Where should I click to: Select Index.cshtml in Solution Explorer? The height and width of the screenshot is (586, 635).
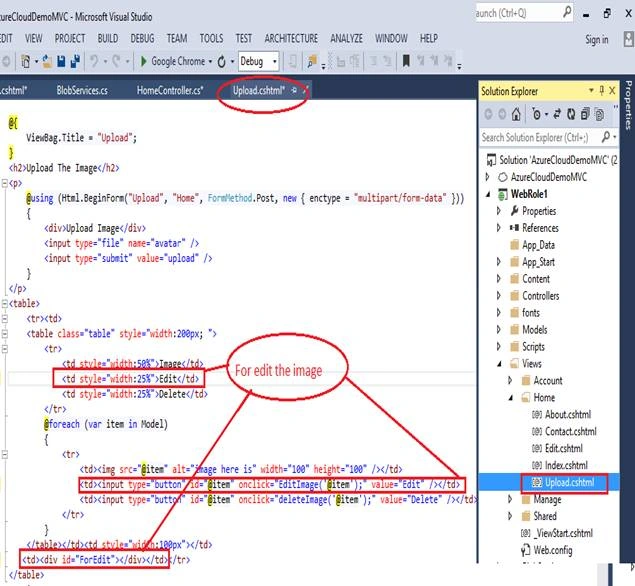(x=566, y=465)
